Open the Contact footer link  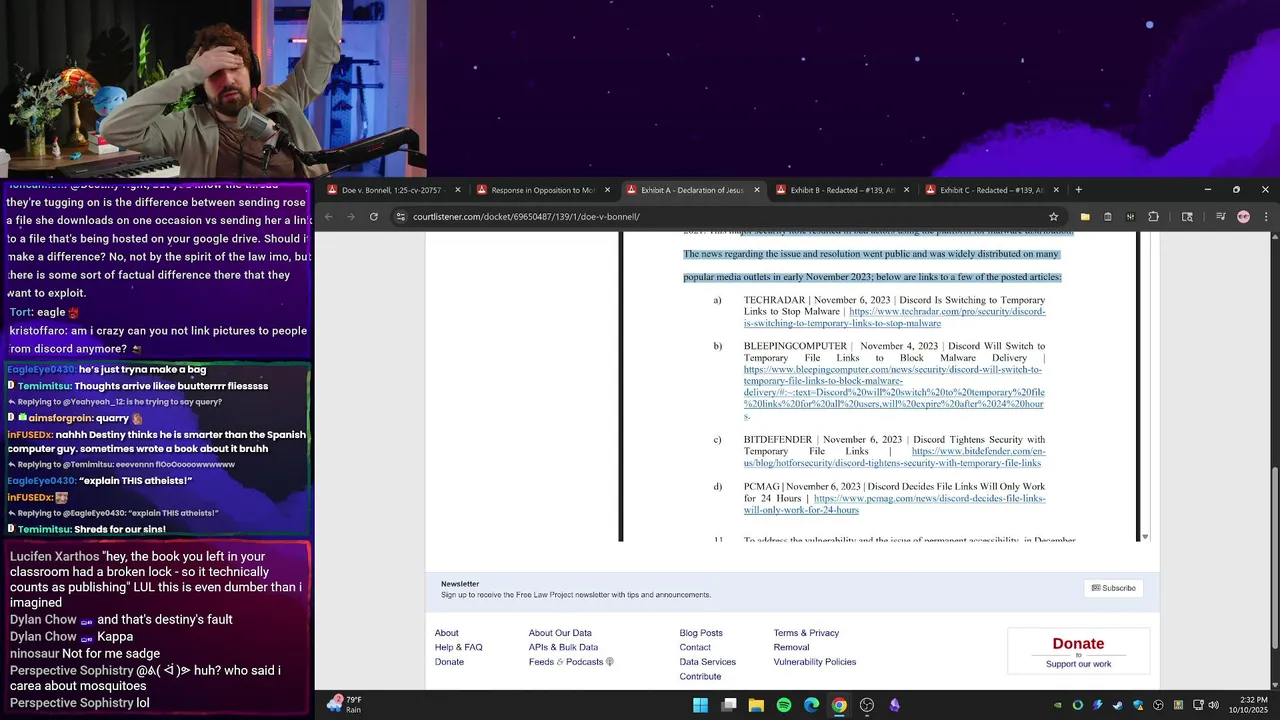[695, 647]
